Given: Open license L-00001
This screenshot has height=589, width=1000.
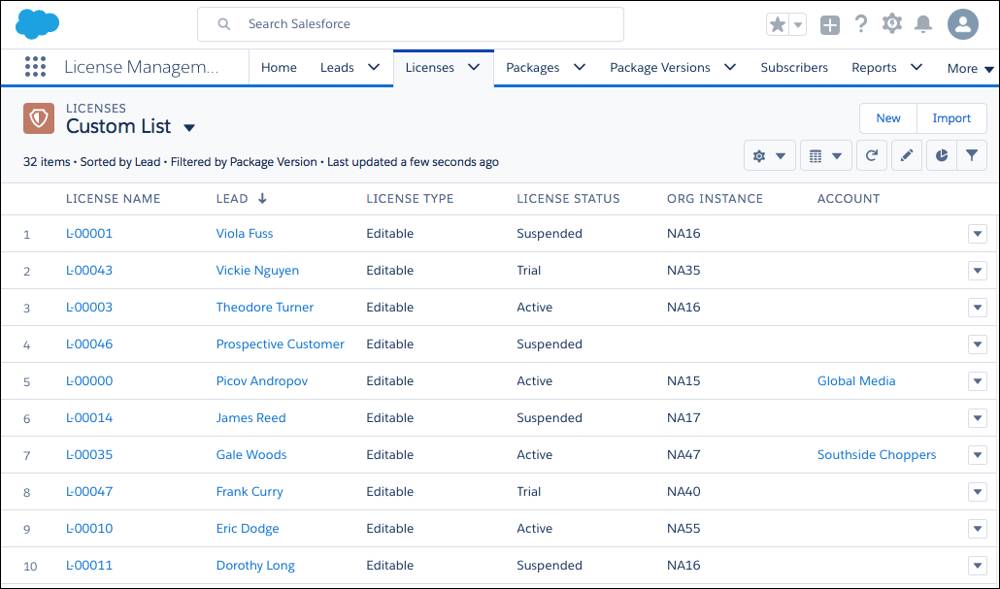Looking at the screenshot, I should (89, 233).
